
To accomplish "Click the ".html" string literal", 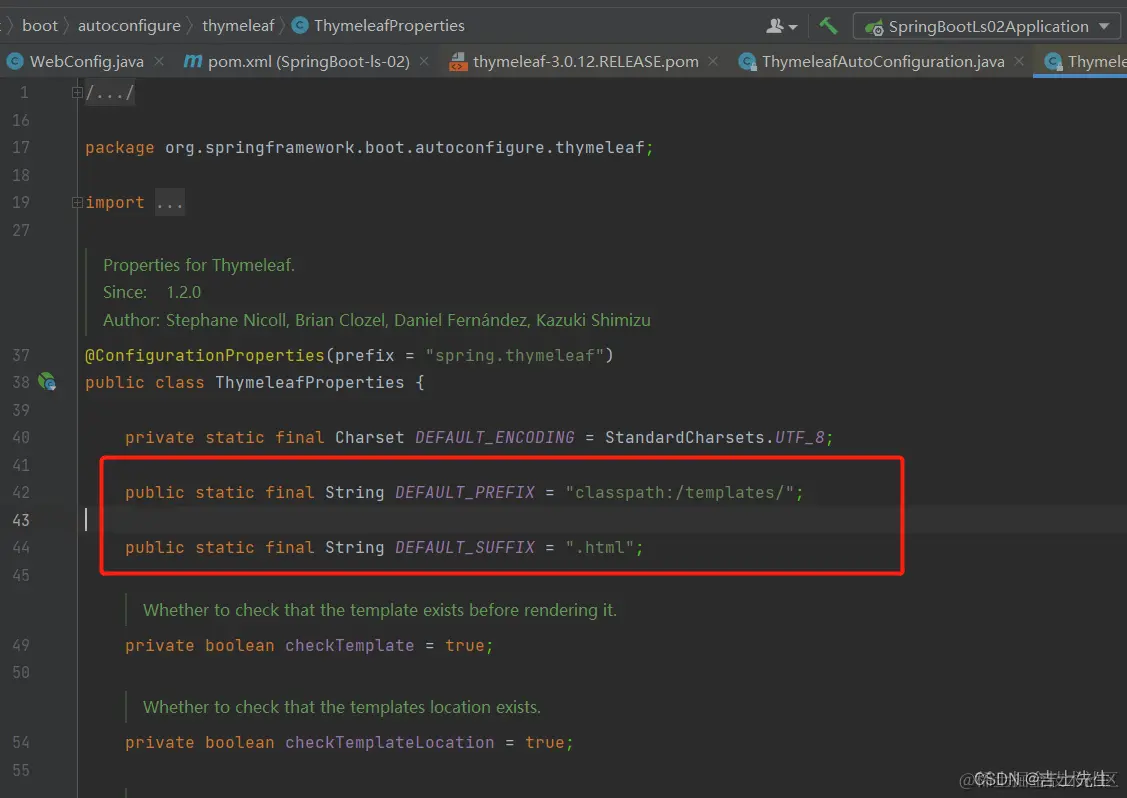I will [599, 548].
